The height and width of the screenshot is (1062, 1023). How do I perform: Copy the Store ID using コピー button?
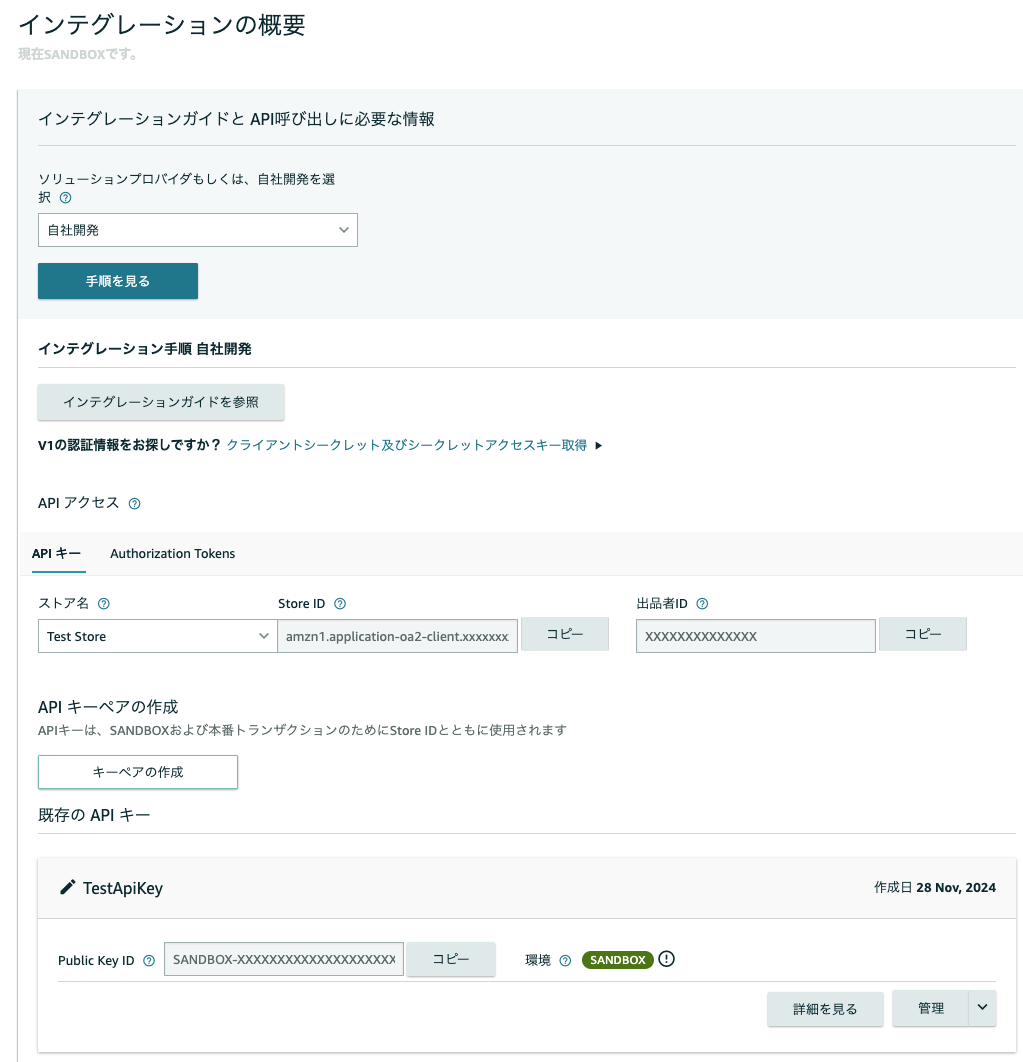coord(564,634)
